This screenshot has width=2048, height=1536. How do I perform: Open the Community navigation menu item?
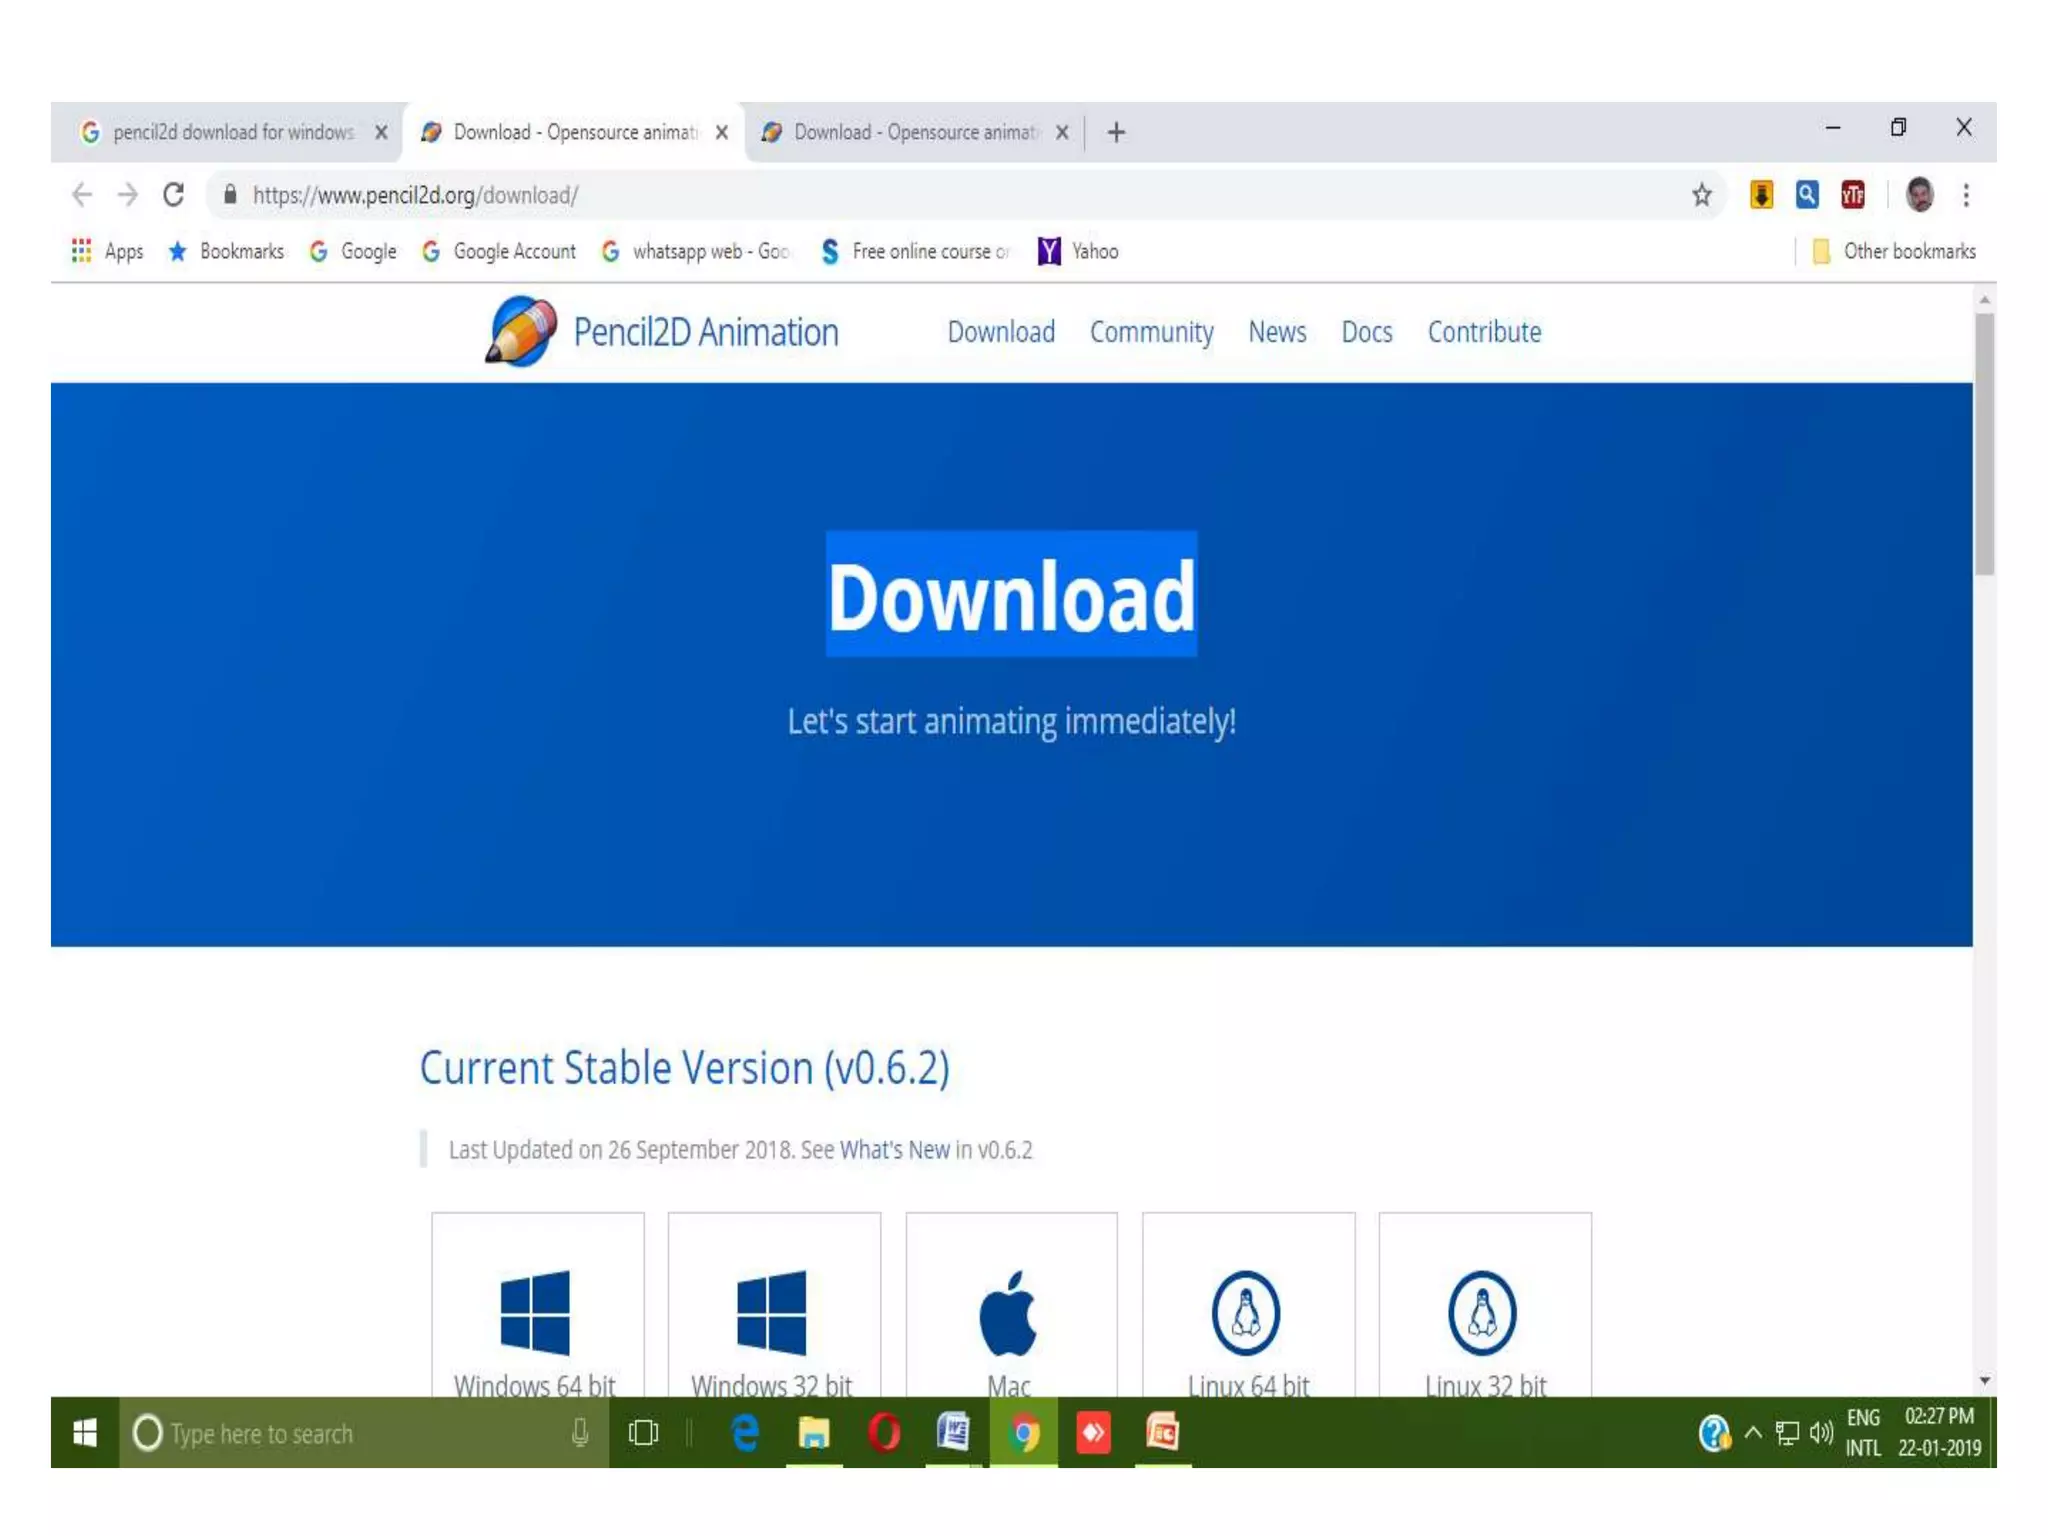[x=1151, y=332]
